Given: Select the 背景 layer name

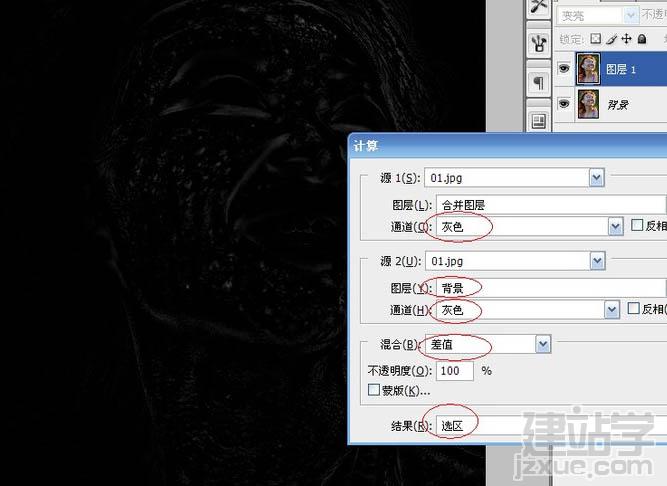Looking at the screenshot, I should tap(618, 105).
